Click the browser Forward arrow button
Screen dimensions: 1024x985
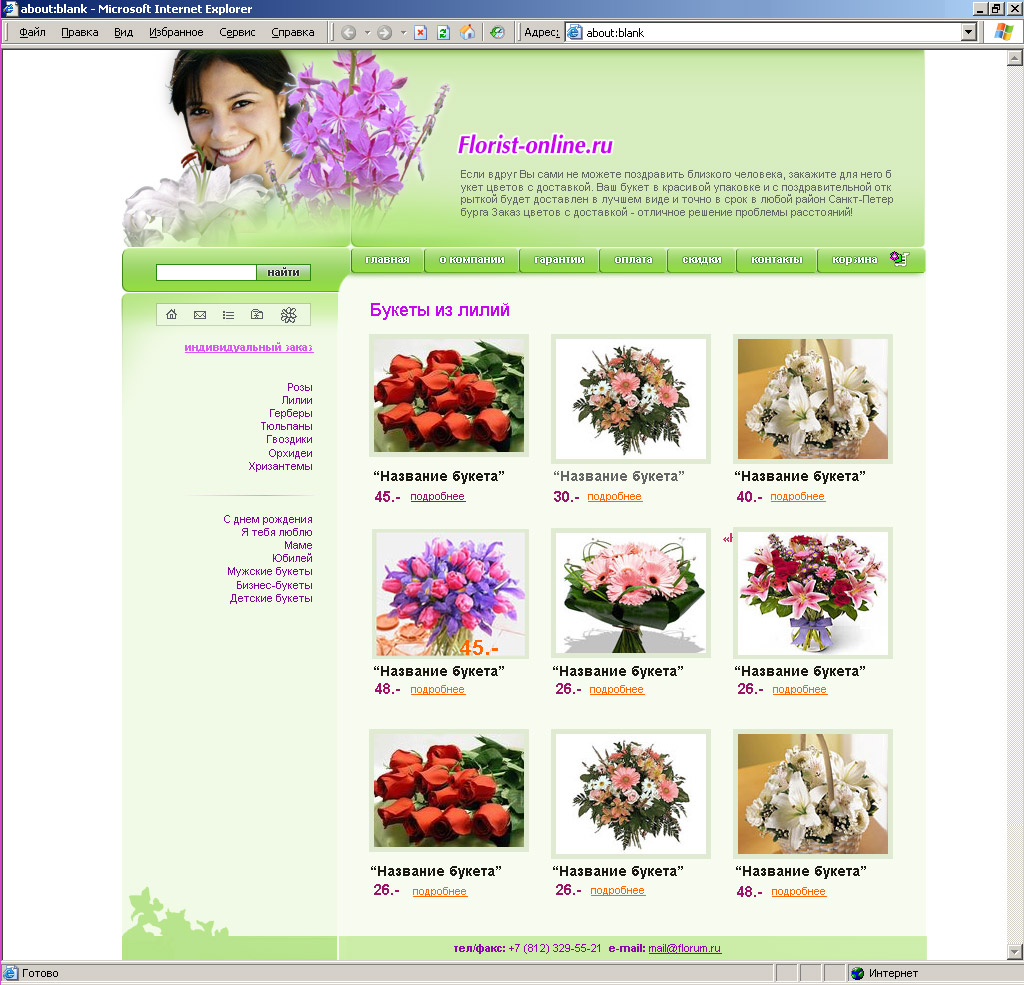[385, 33]
